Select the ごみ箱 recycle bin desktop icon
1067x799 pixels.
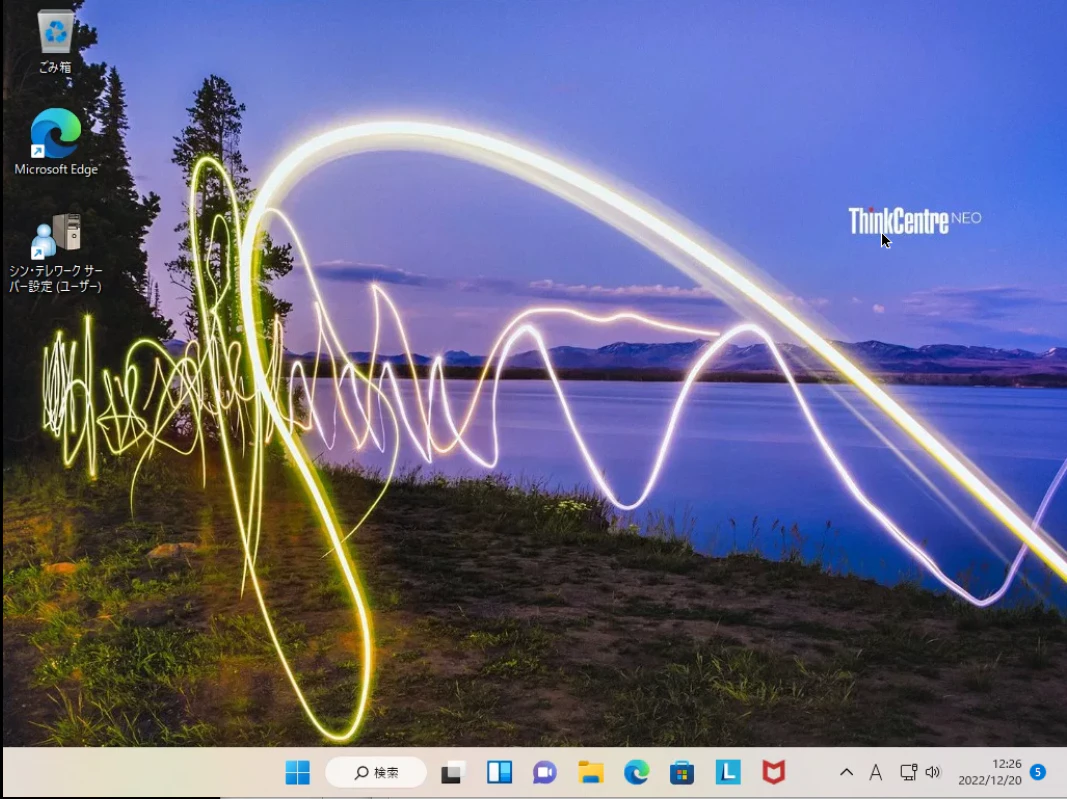coord(55,41)
